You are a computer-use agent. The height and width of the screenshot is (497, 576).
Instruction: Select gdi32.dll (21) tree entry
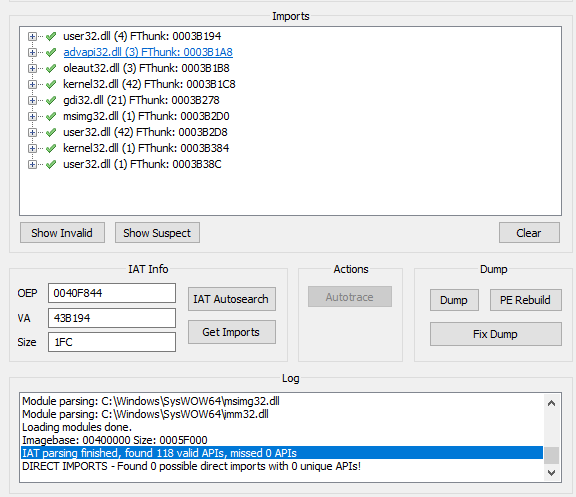141,100
